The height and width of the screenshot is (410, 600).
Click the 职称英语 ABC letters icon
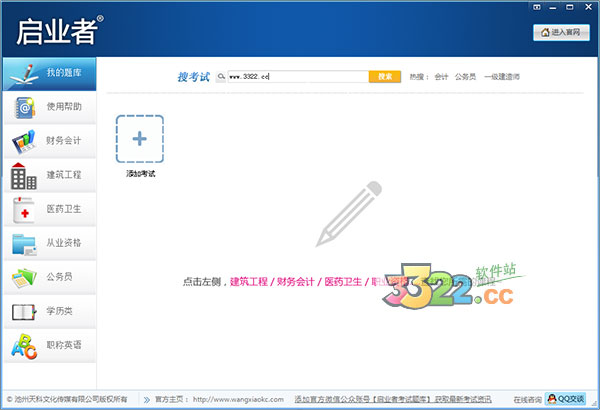tap(24, 346)
